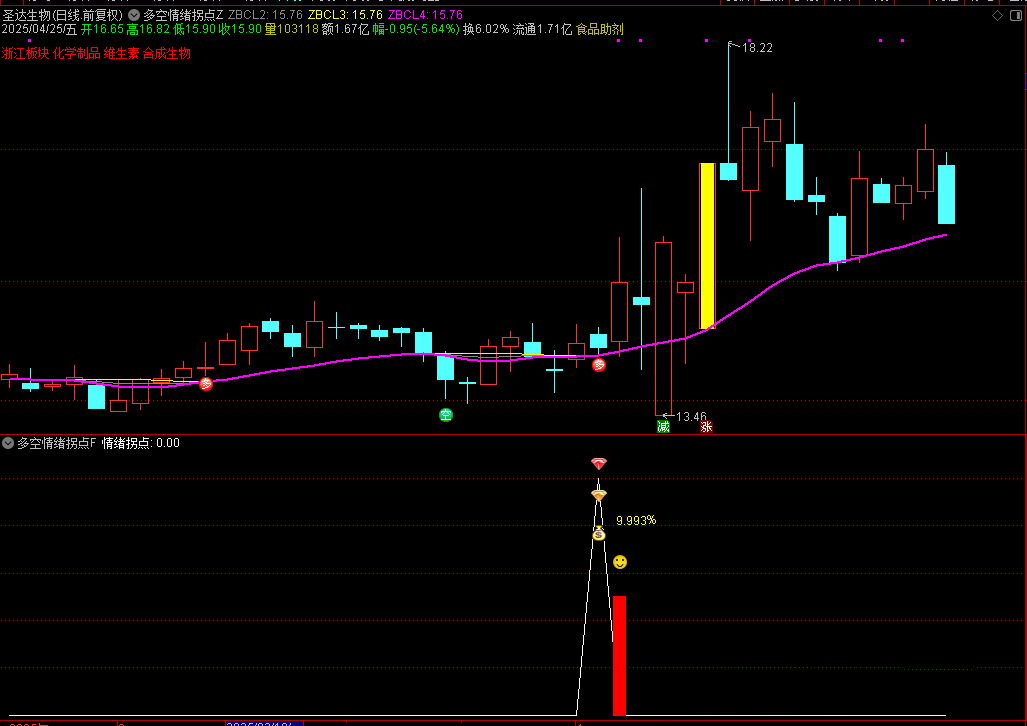The image size is (1027, 726).
Task: Expand the 多空情绪拐点F indicator dropdown
Action: tap(8, 443)
